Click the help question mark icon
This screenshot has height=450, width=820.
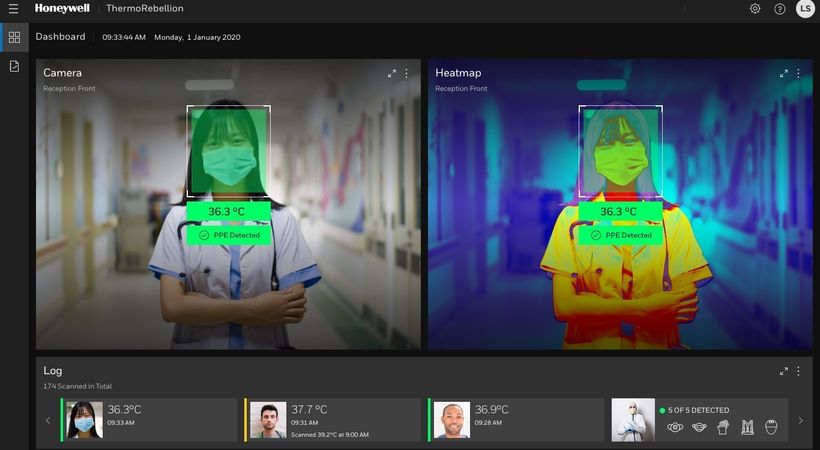(x=780, y=9)
